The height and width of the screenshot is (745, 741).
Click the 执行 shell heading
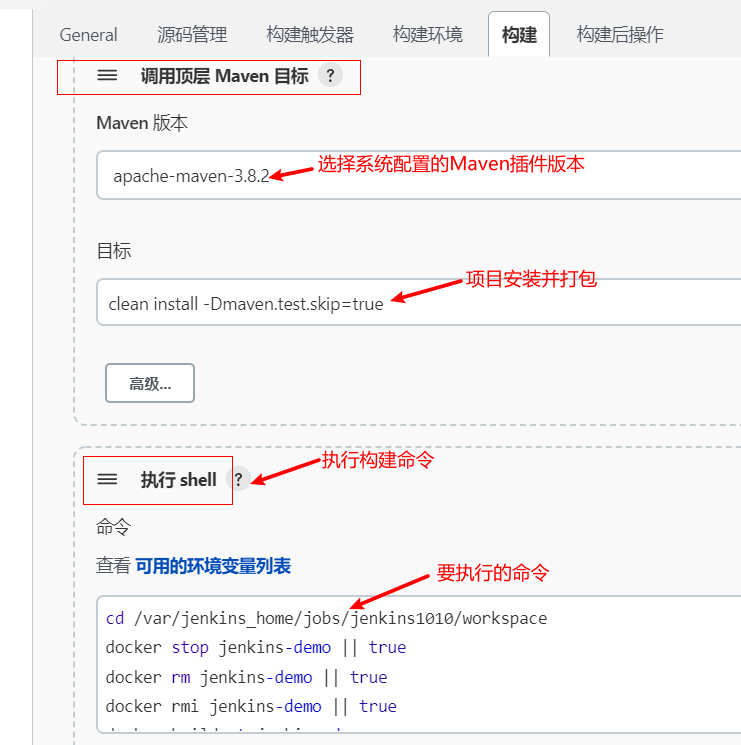tap(179, 480)
